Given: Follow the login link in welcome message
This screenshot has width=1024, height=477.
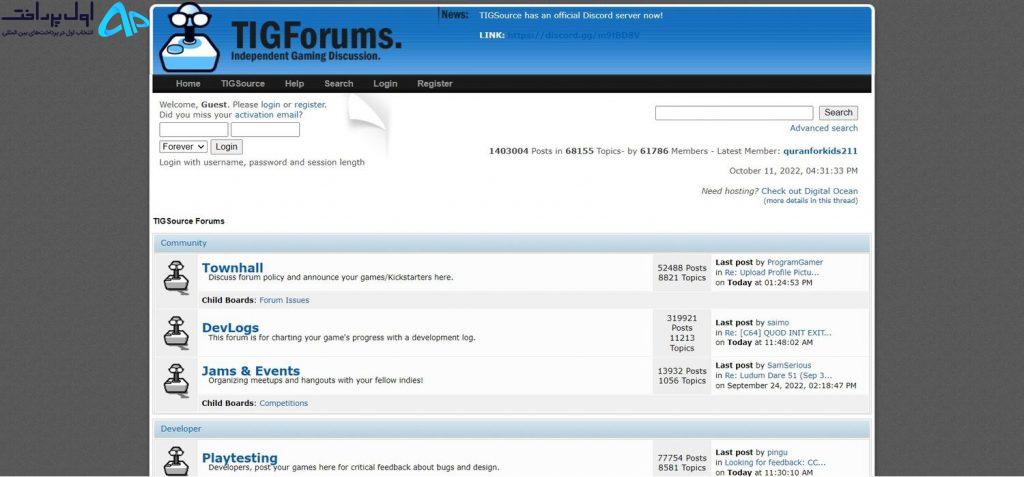Looking at the screenshot, I should pyautogui.click(x=270, y=105).
